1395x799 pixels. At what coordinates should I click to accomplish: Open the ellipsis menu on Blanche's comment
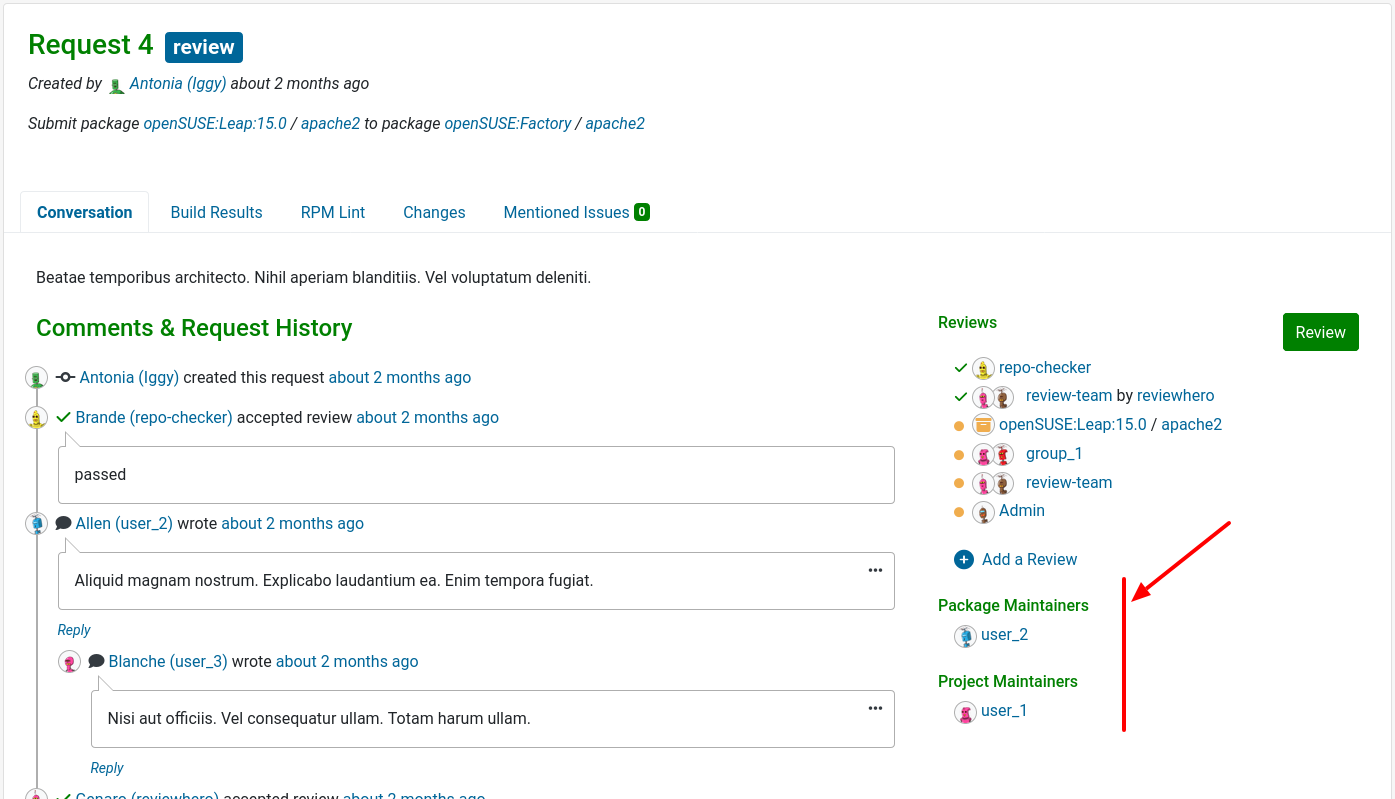pos(875,707)
